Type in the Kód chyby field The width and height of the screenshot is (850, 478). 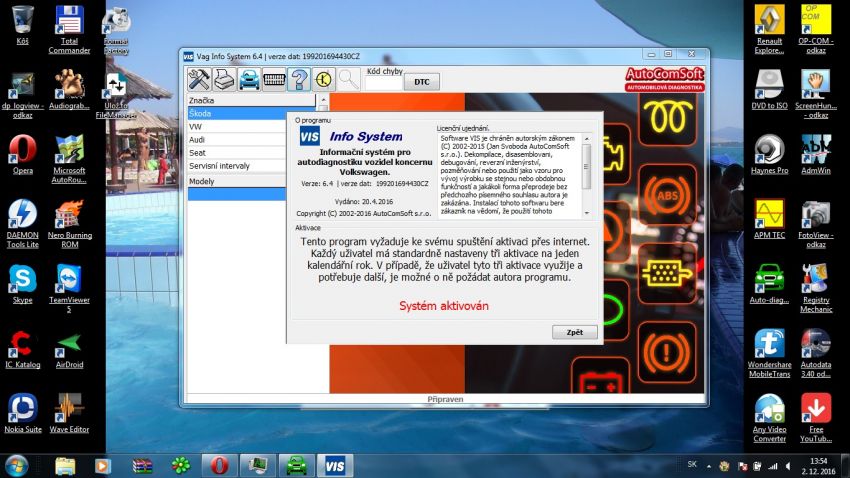(382, 83)
